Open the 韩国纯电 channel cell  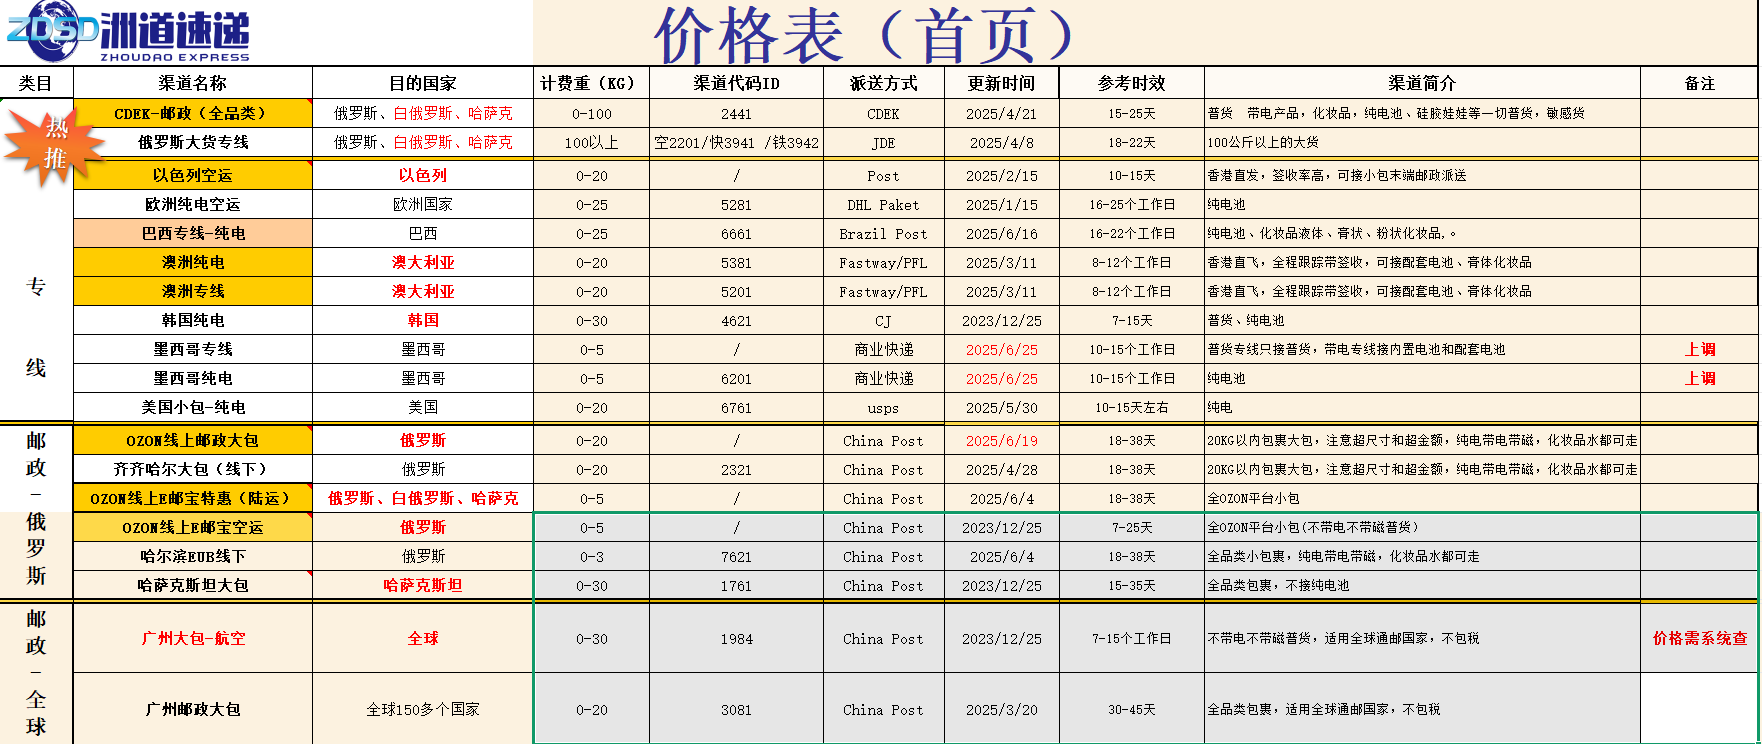pyautogui.click(x=193, y=320)
